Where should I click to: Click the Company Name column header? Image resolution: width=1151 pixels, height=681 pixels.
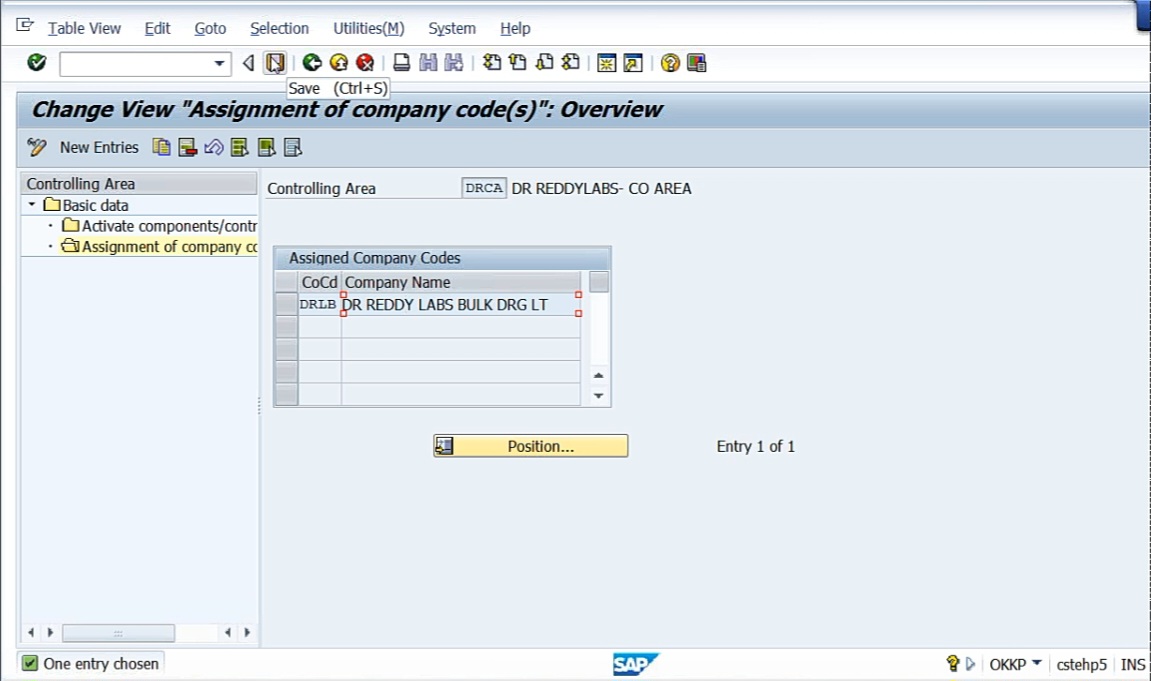[x=461, y=282]
